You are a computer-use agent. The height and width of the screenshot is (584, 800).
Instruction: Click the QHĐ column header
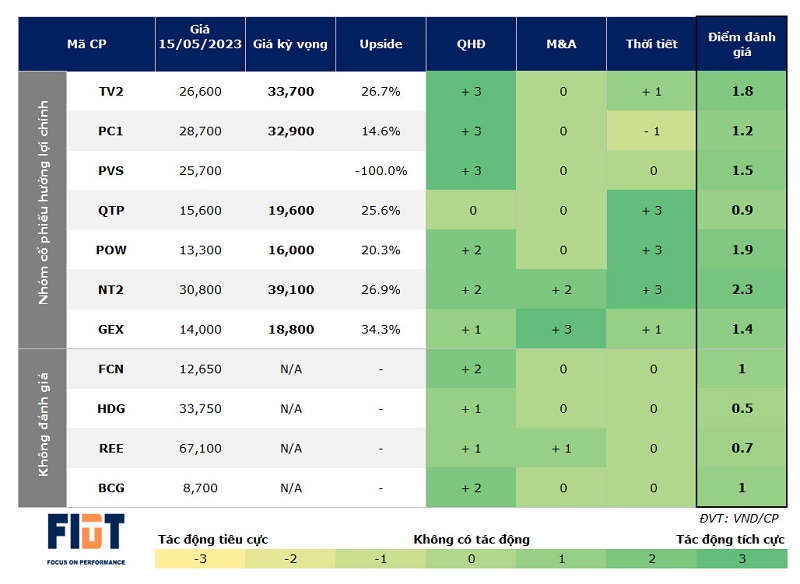[471, 44]
